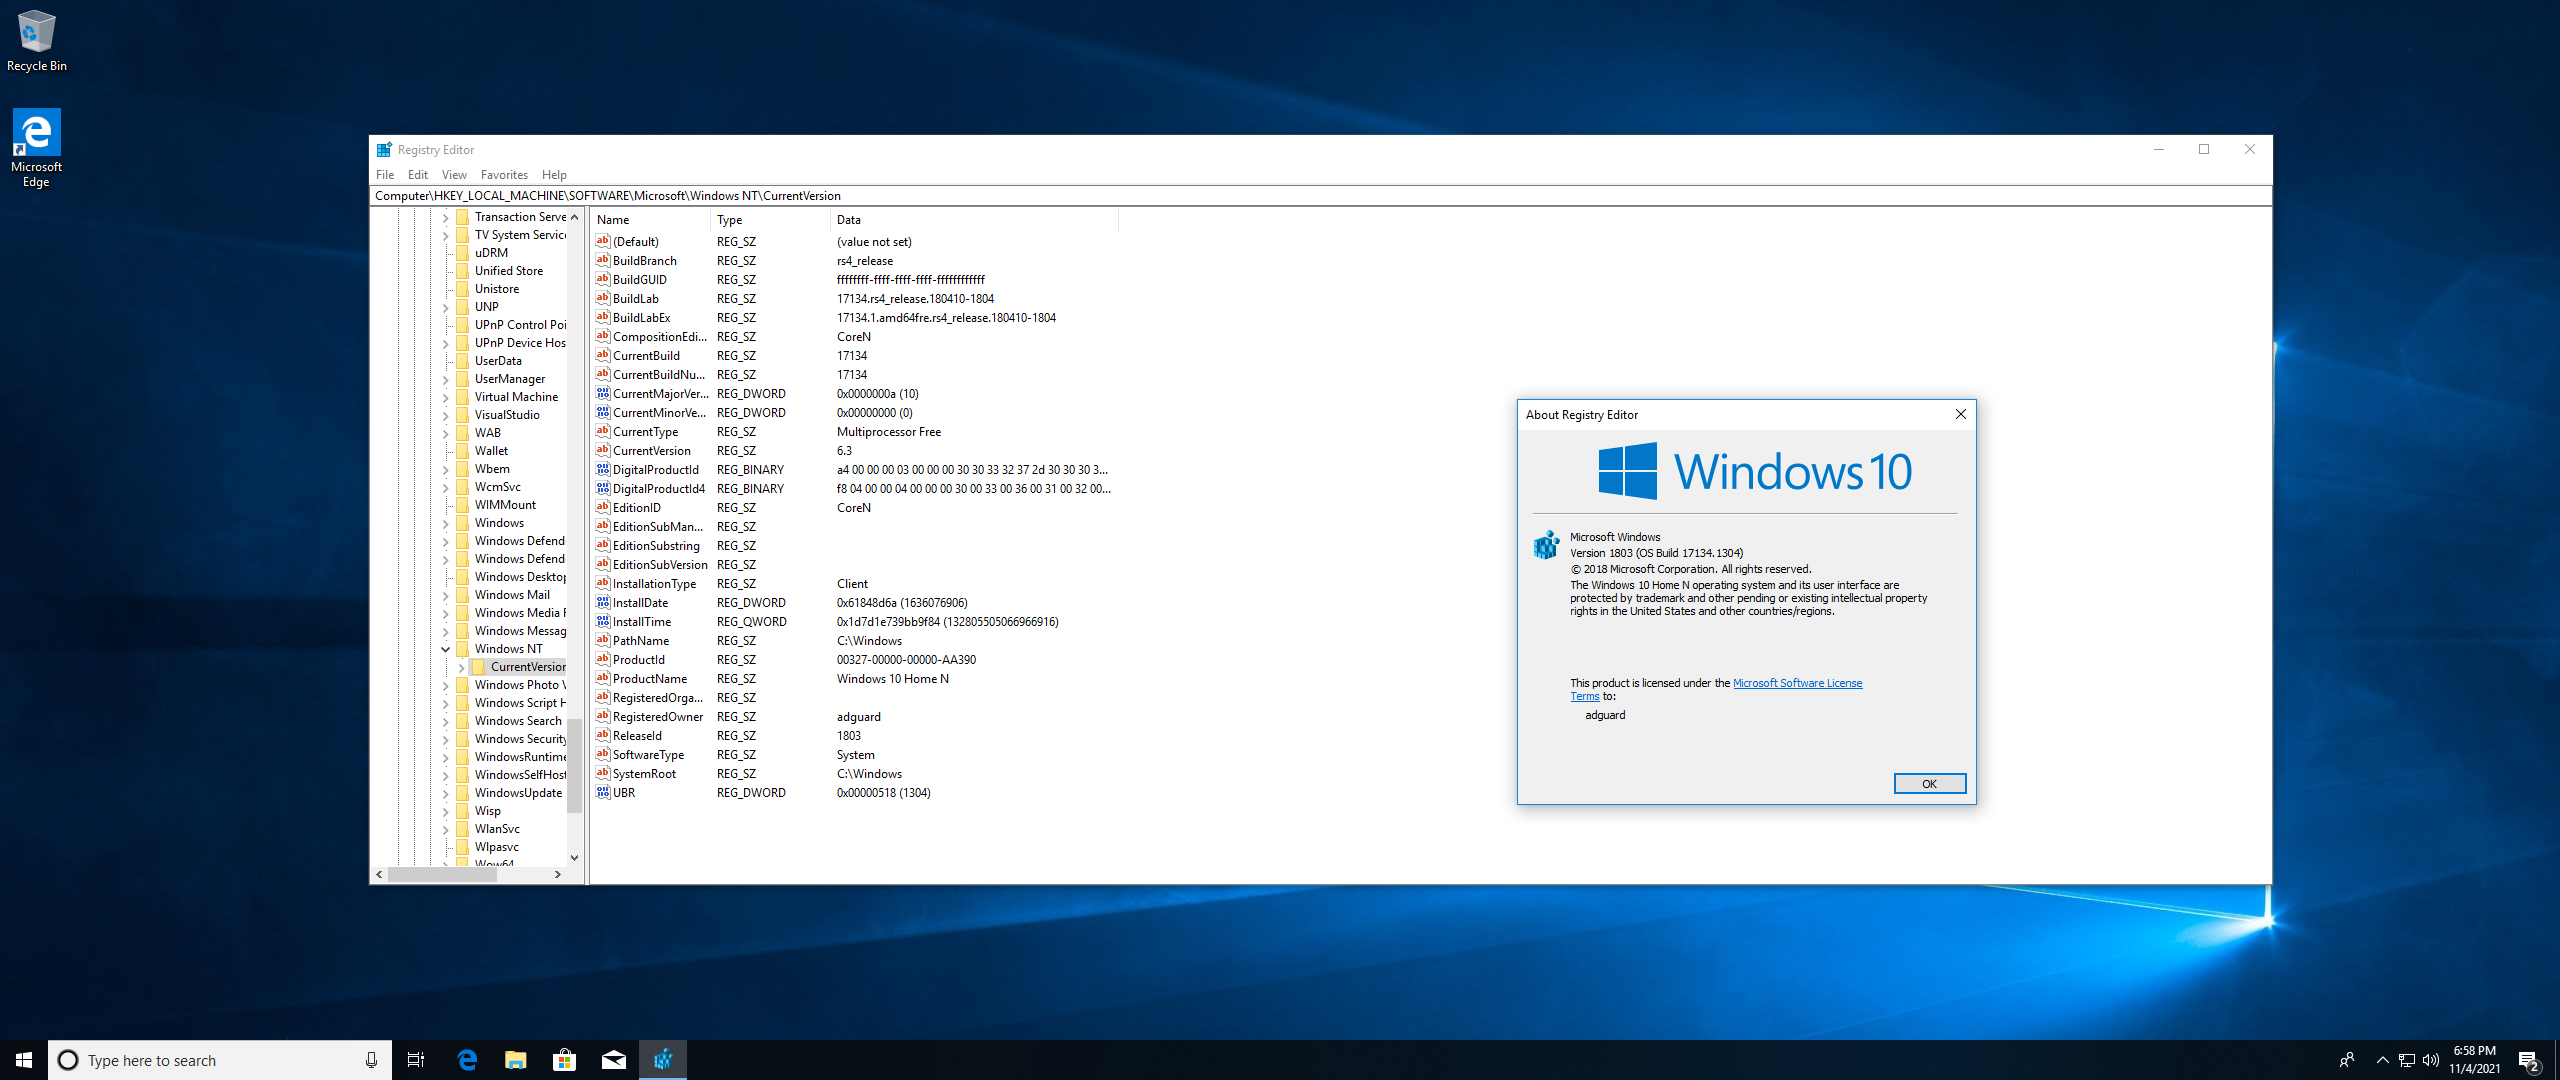Open the Action Center notifications icon
2560x1080 pixels.
[x=2529, y=1060]
